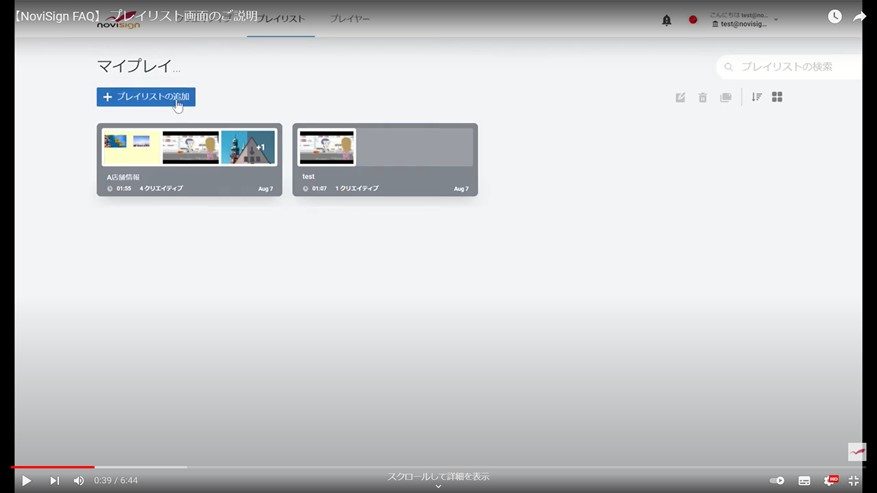Switch to grid view icon
This screenshot has height=493, width=877.
777,97
